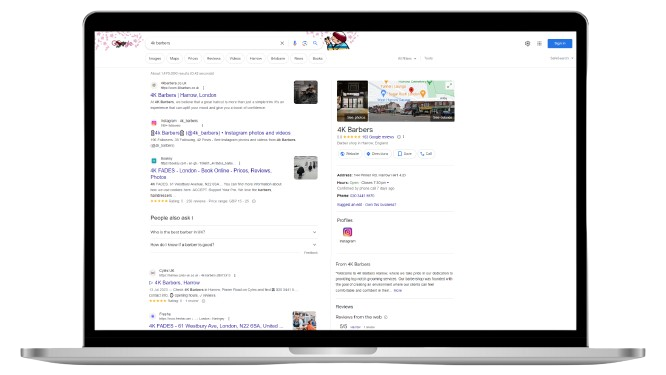Click the magnifying glass search icon
Screen dimensions: 666x375
coord(315,43)
